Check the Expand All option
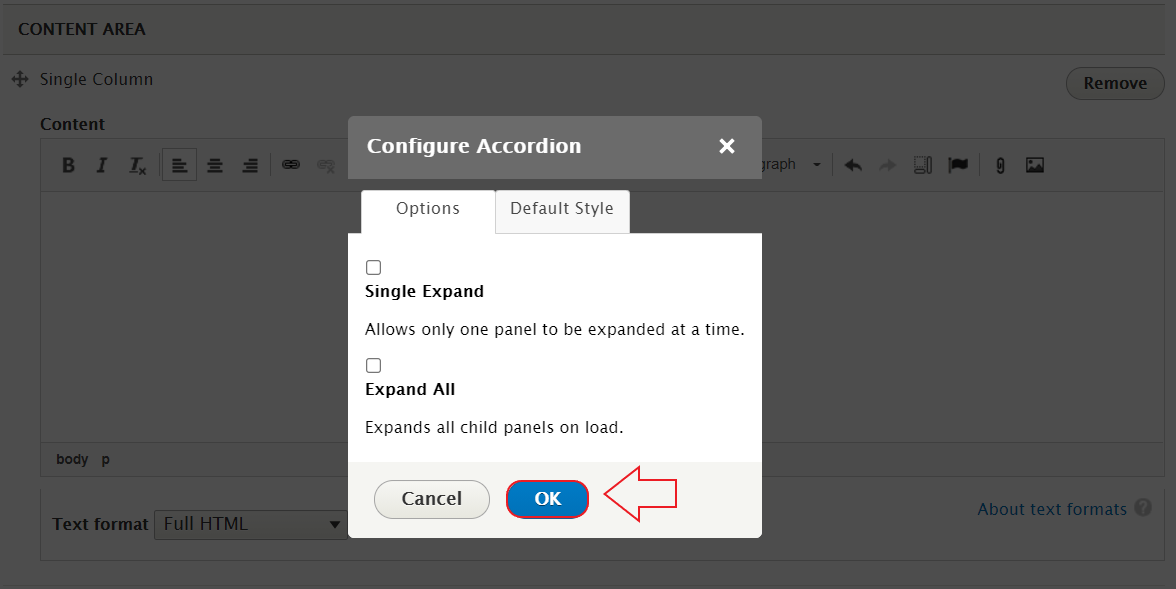 (x=373, y=365)
